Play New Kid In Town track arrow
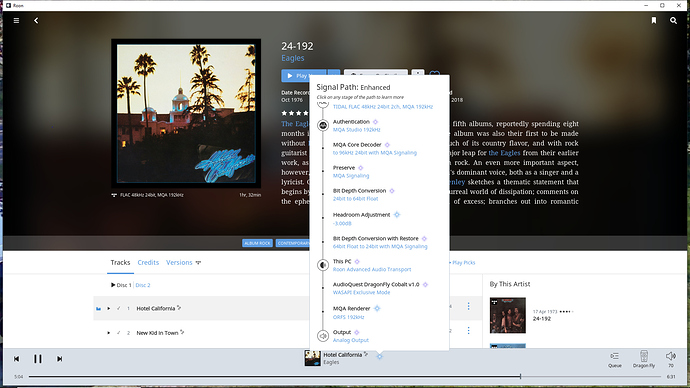Screen dimensions: 690x388 click(x=109, y=333)
